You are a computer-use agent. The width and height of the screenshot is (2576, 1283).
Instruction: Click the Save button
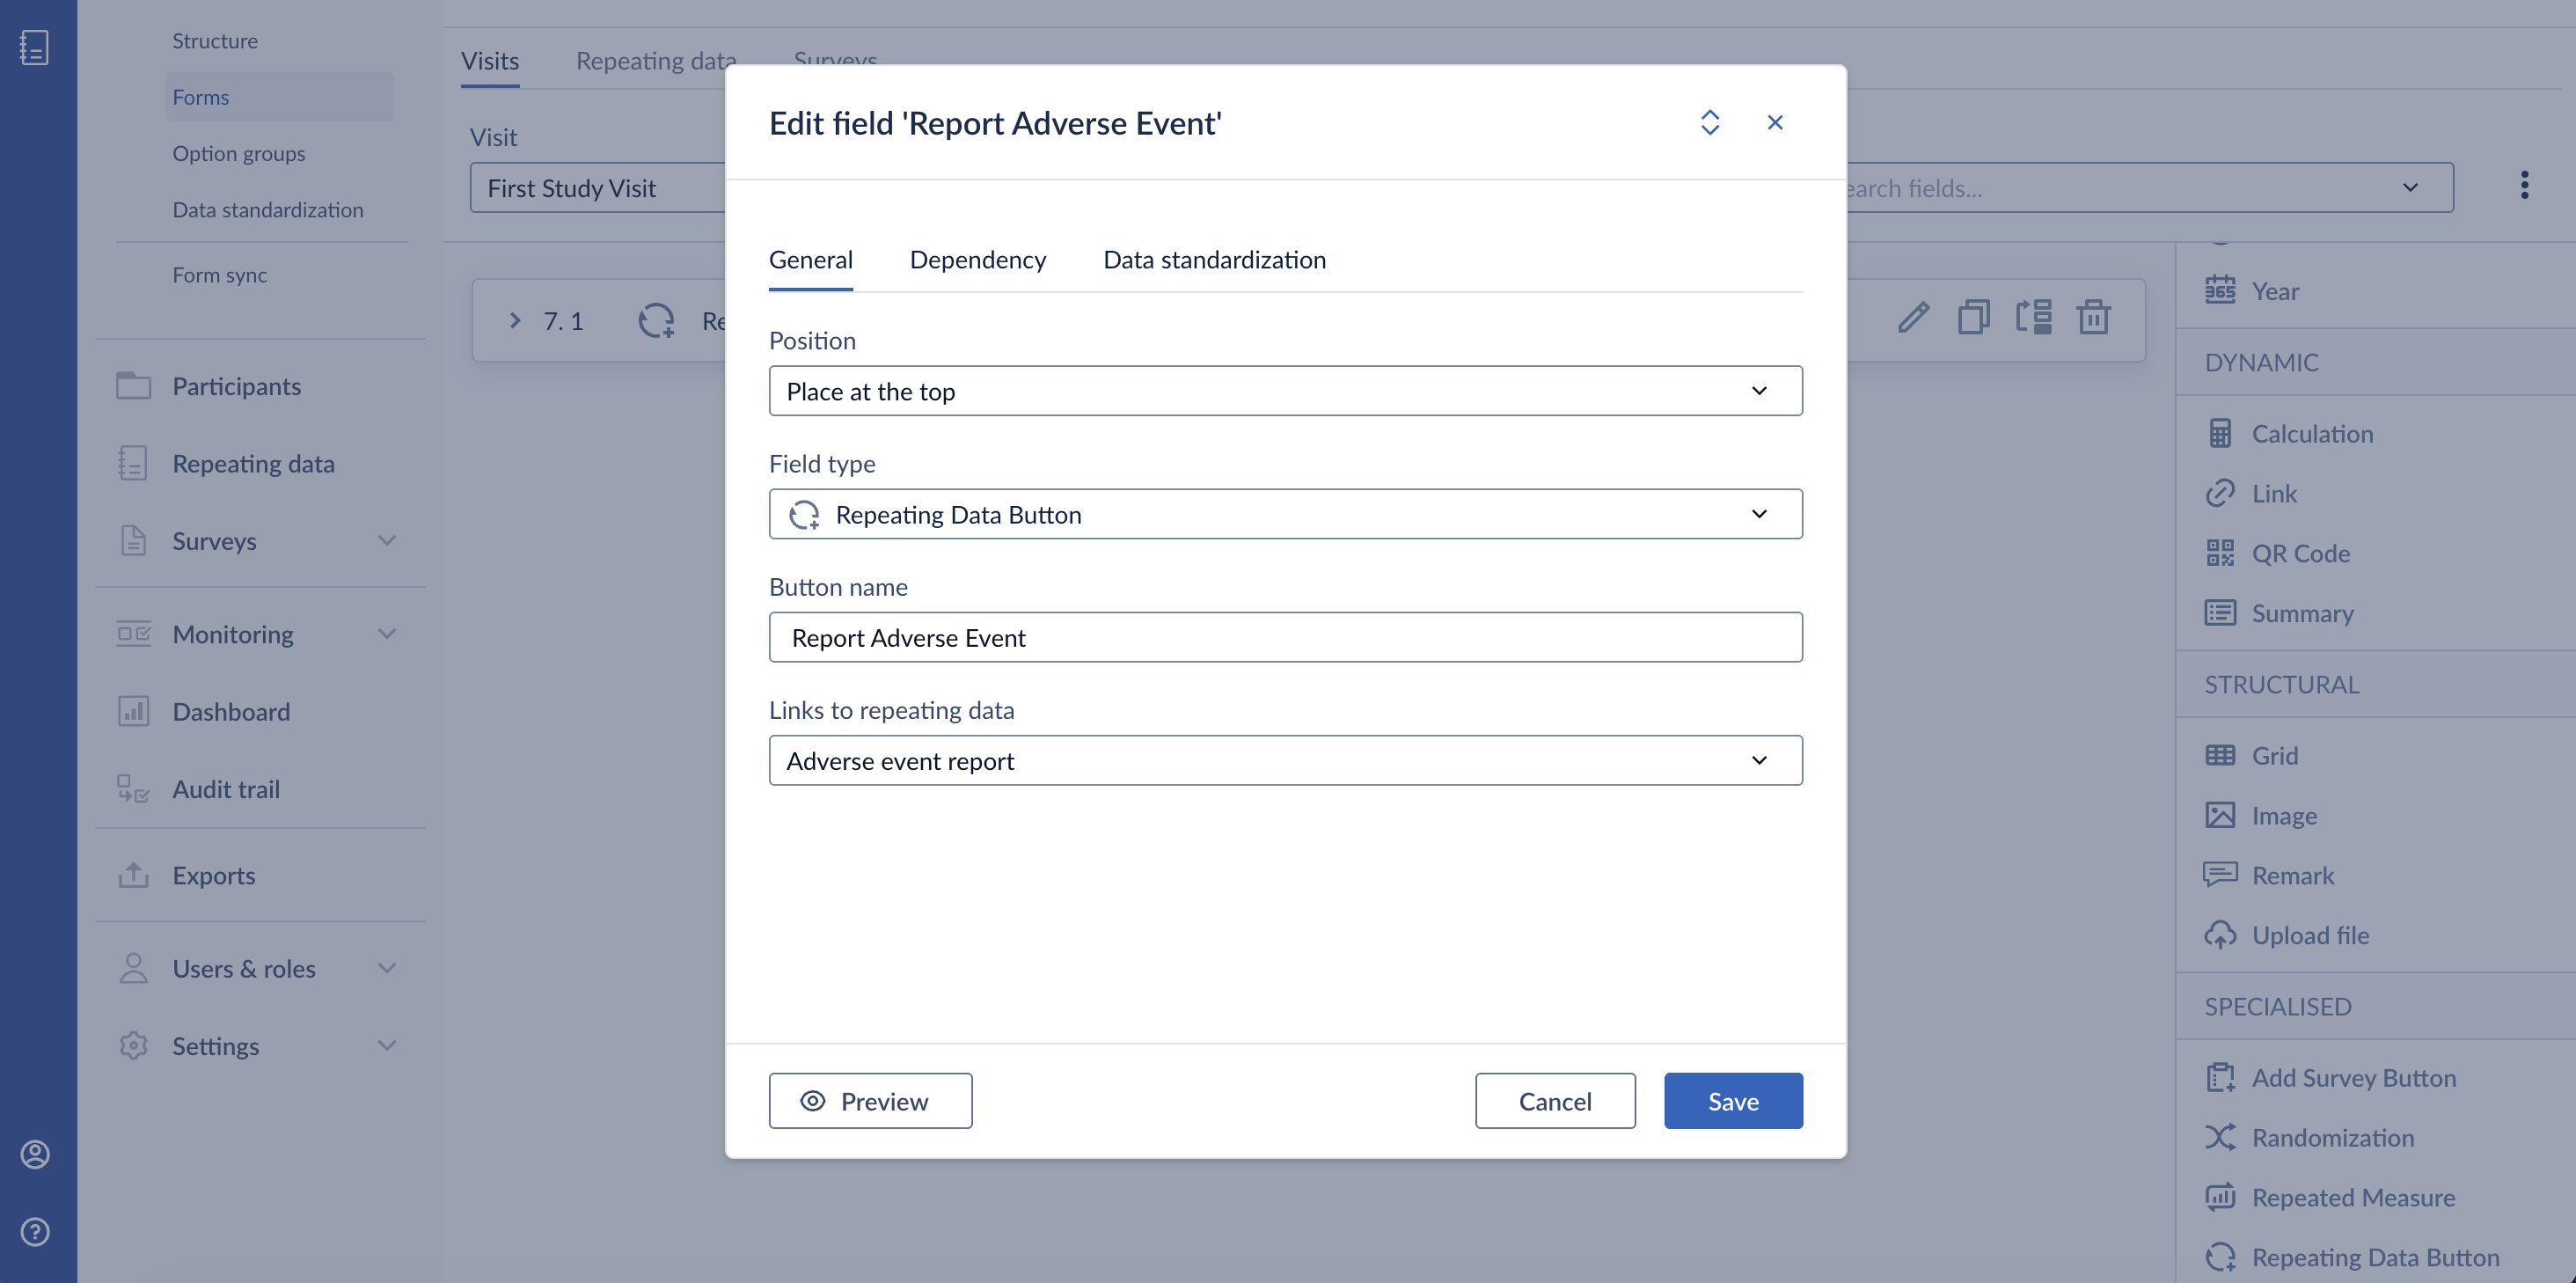click(1733, 1101)
